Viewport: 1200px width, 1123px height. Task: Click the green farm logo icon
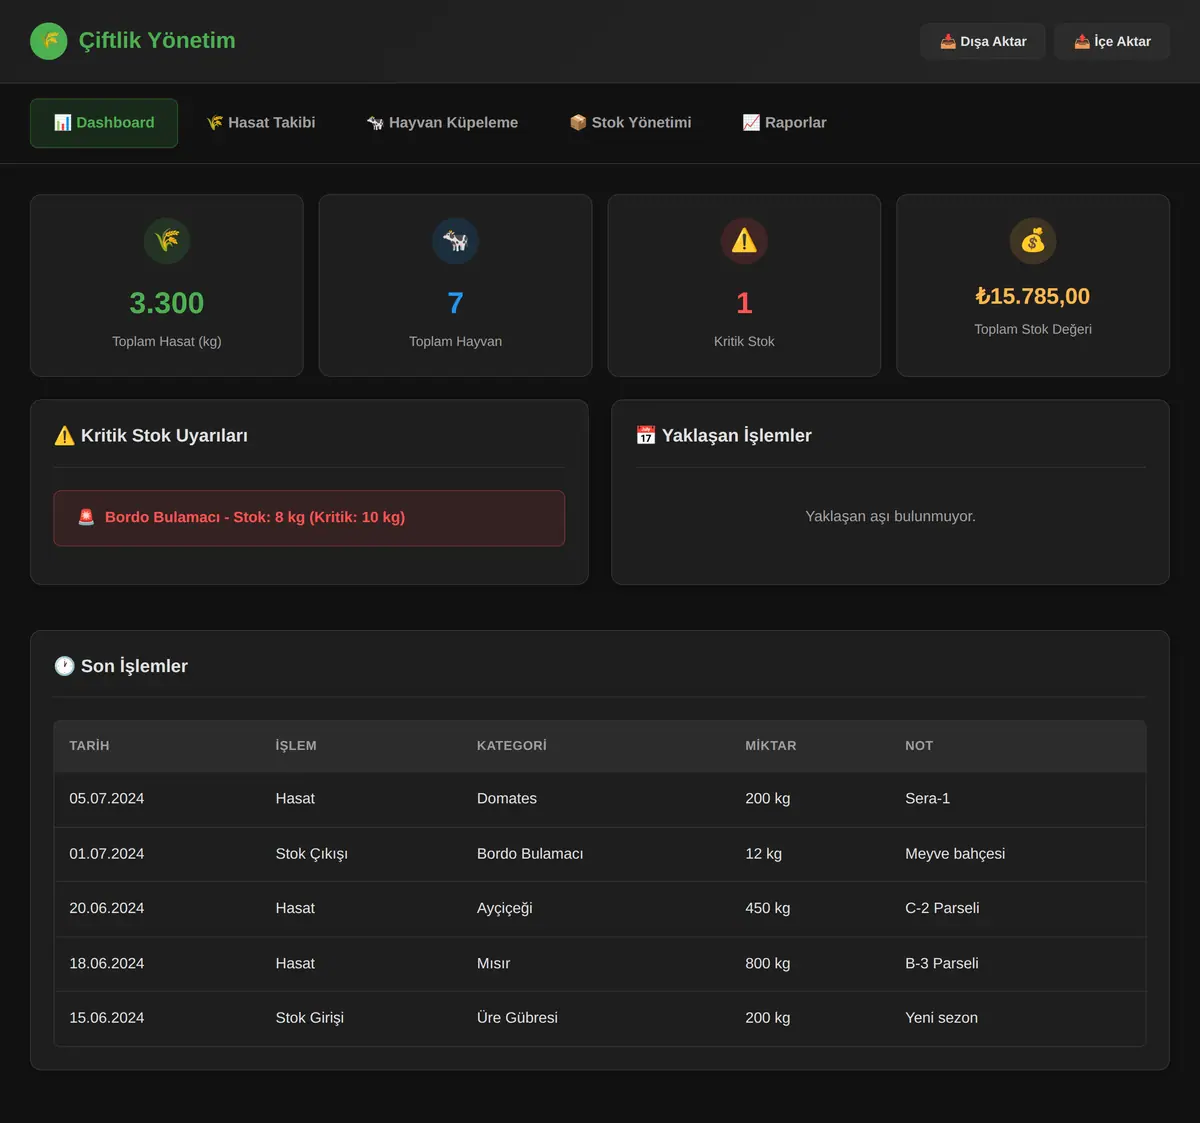point(49,41)
